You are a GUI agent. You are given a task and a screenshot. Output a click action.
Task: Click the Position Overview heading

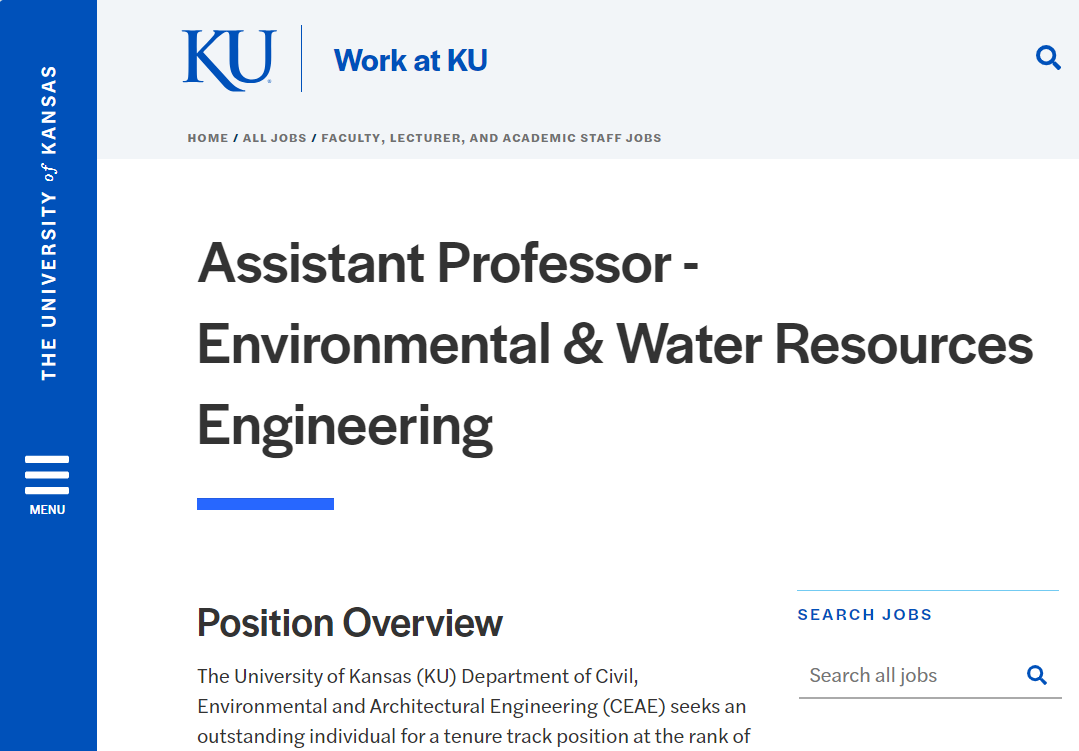click(350, 623)
